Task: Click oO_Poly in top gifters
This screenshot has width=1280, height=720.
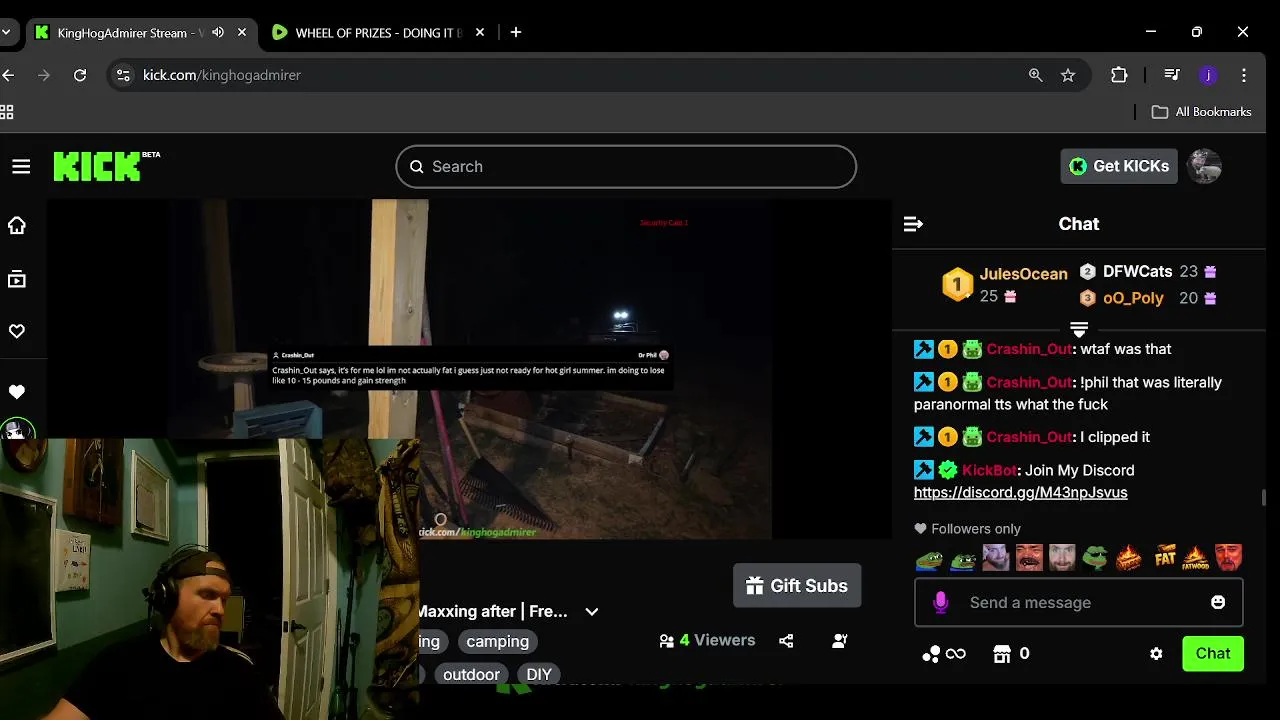Action: 1133,298
